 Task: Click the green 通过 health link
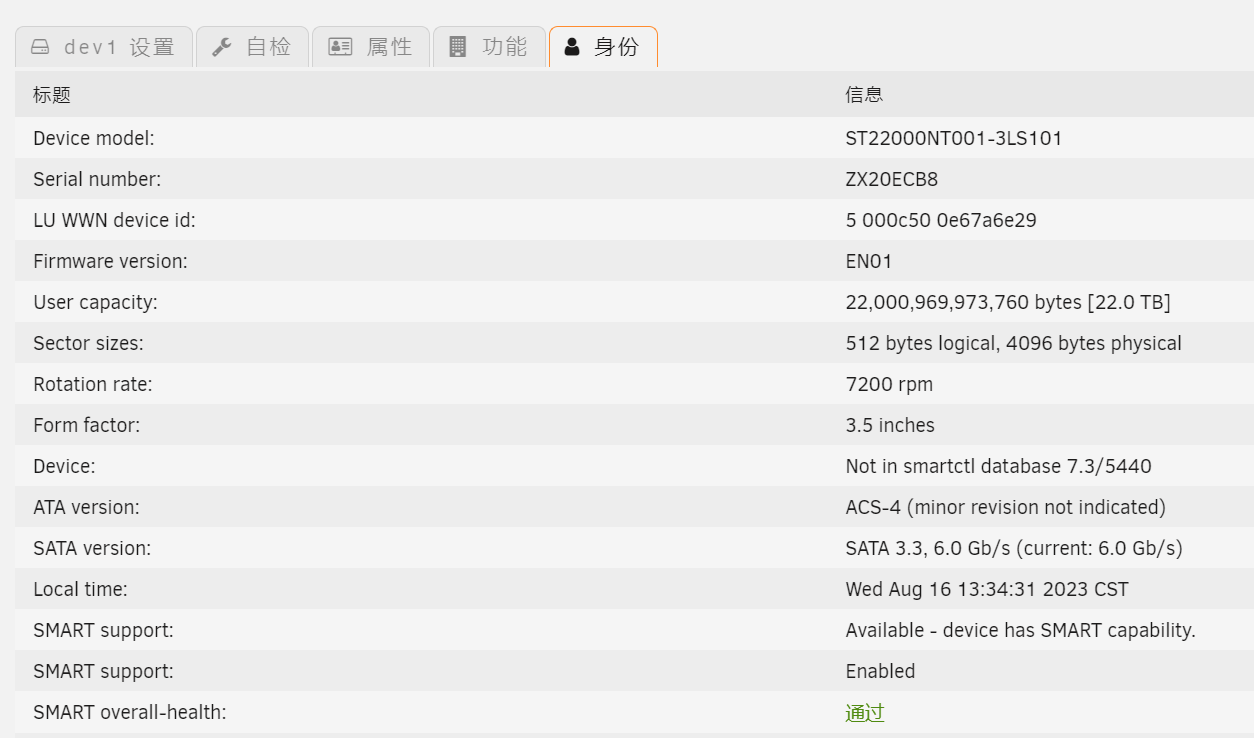point(865,712)
